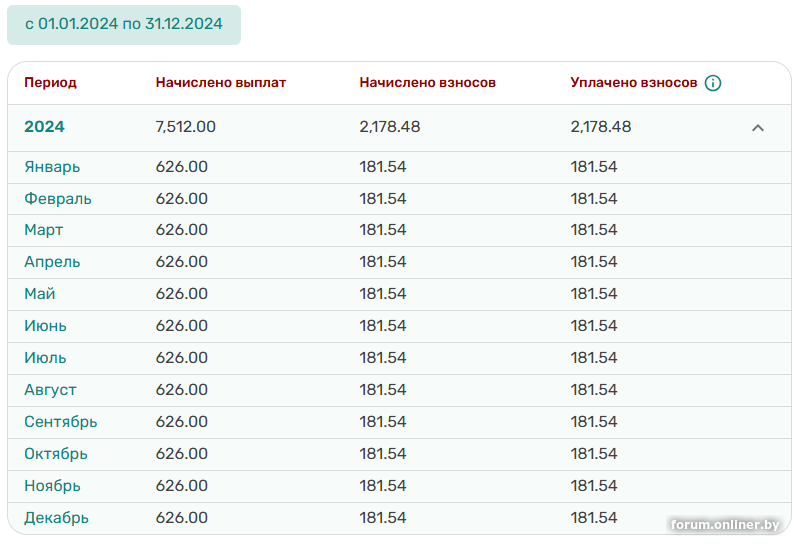Open the Декабрь month link
Screen dimensions: 800x546
[x=56, y=518]
